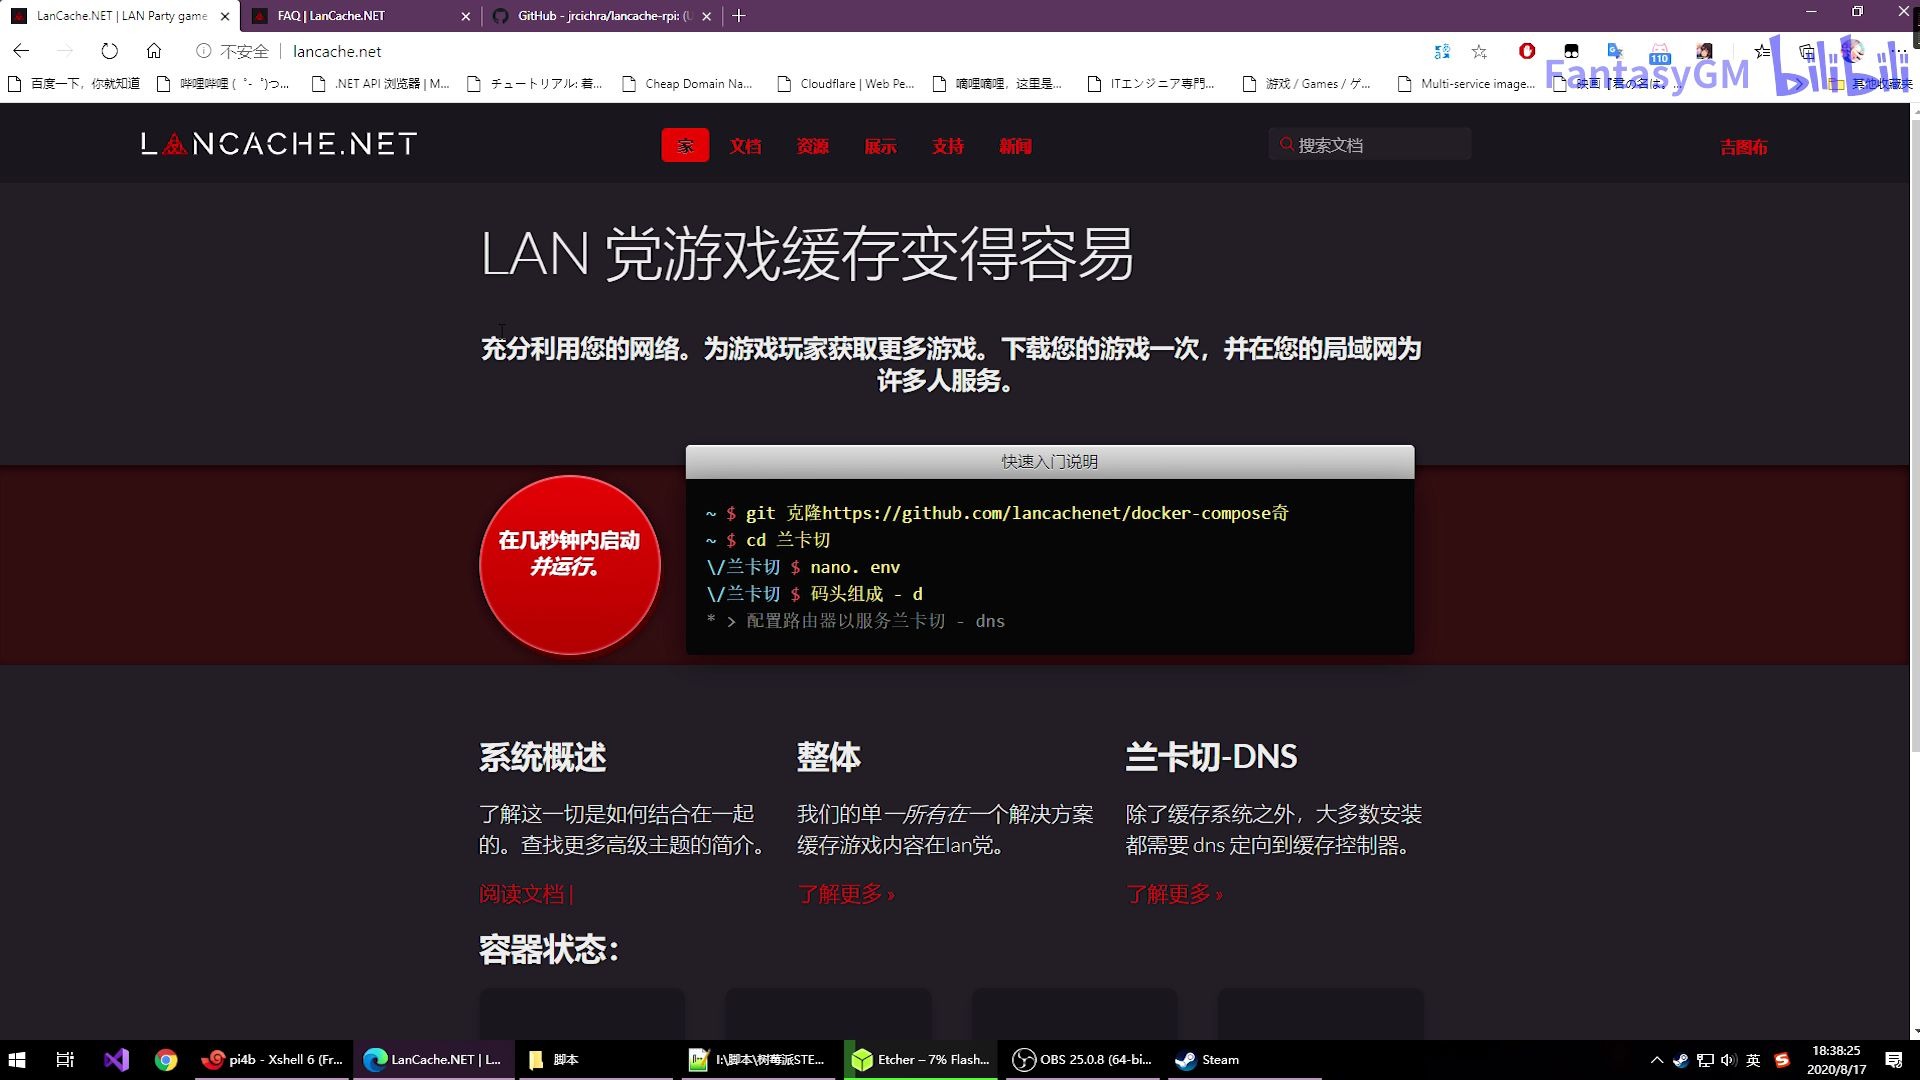Open the 资源 menu item
This screenshot has width=1920, height=1080.
tap(812, 146)
